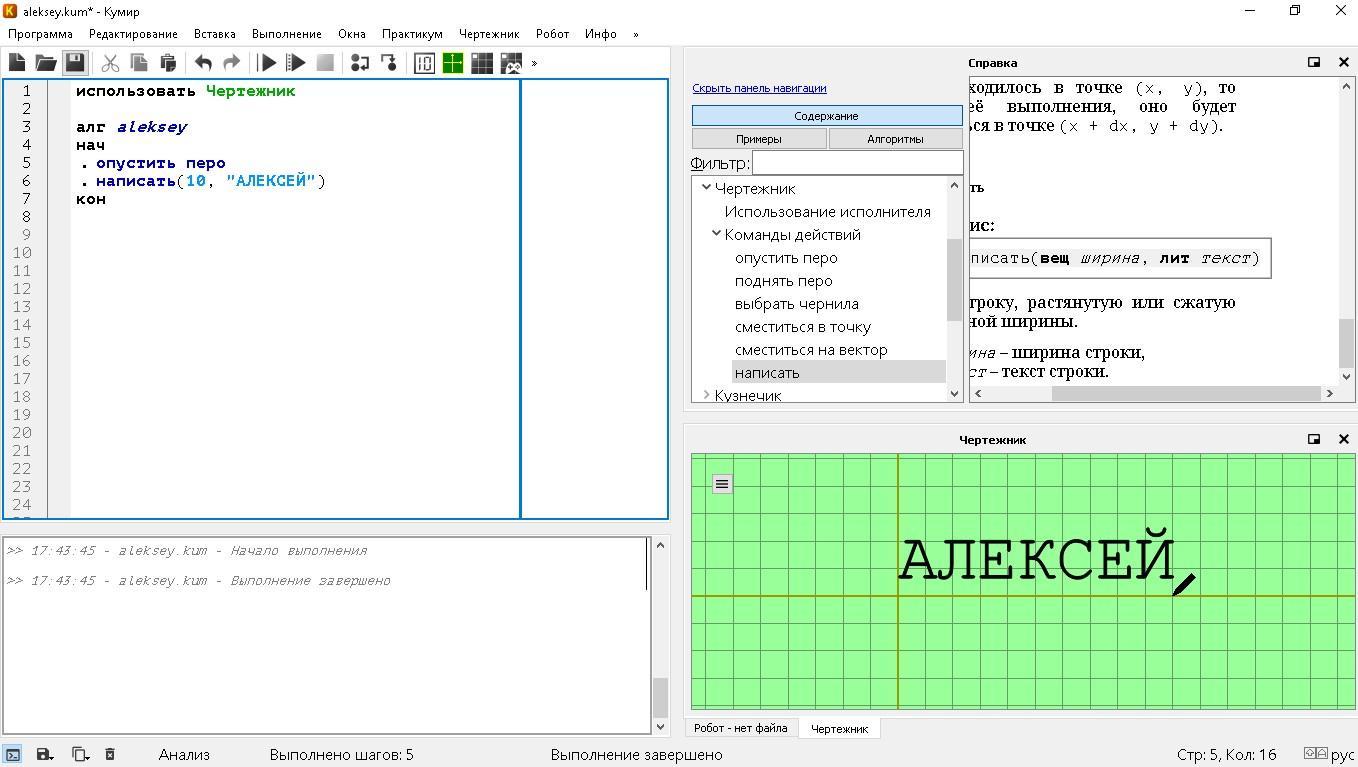
Task: Expand the Кузнечик tree node
Action: pos(706,396)
